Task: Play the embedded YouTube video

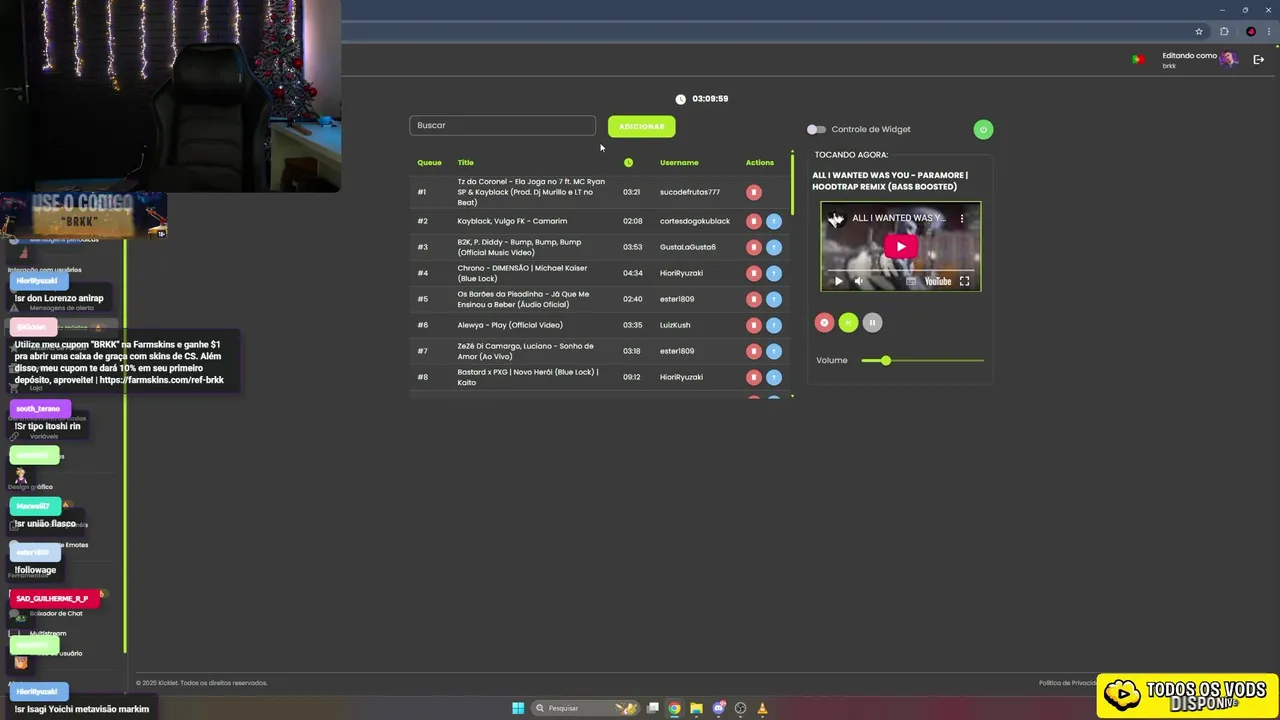Action: 900,246
